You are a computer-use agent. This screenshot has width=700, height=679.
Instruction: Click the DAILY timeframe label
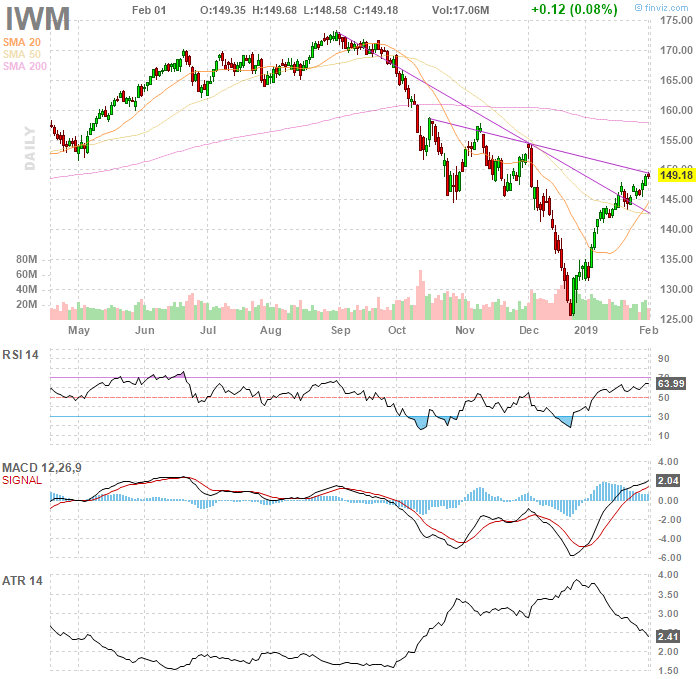click(x=30, y=147)
